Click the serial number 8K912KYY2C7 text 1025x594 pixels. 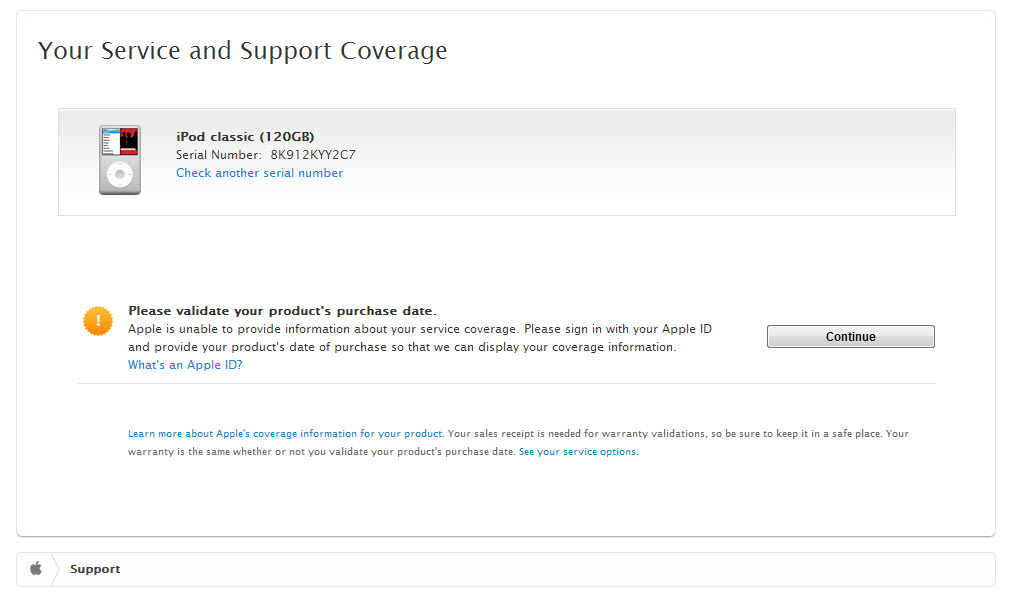coord(313,155)
